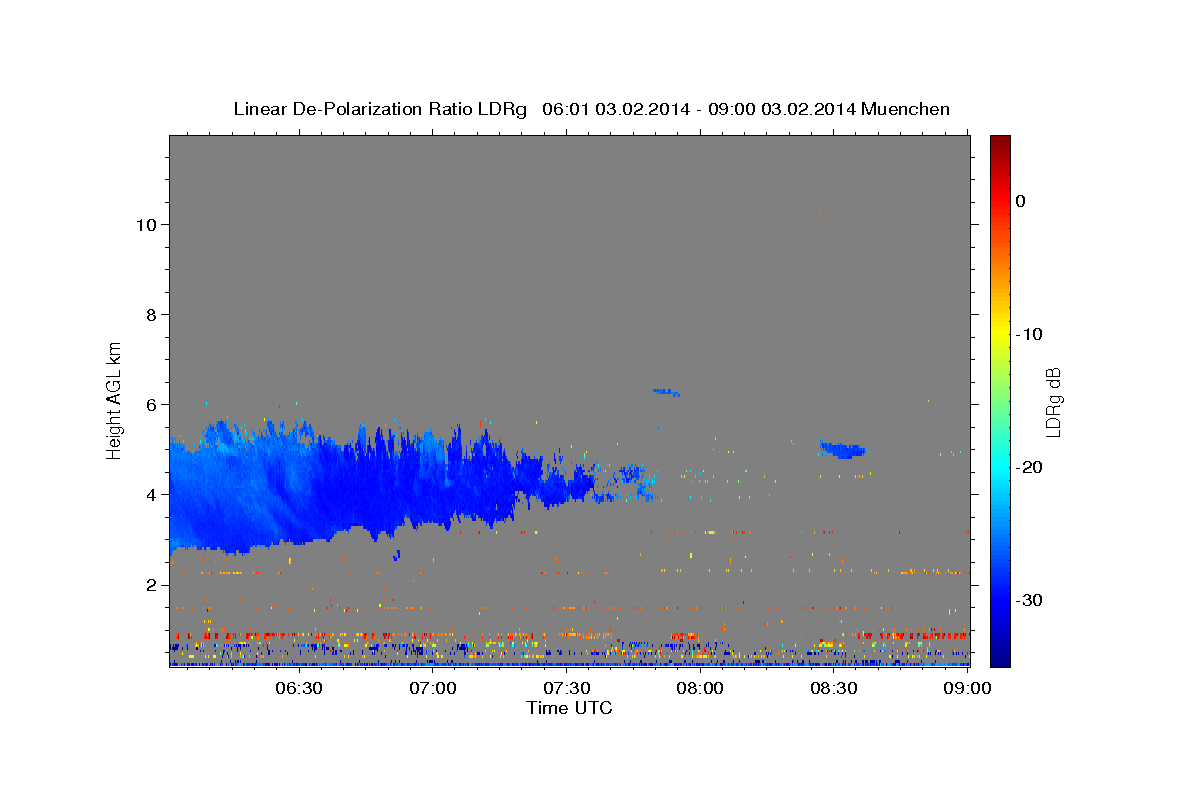This screenshot has width=1200, height=800.
Task: Click the height tick label 4
Action: [152, 494]
